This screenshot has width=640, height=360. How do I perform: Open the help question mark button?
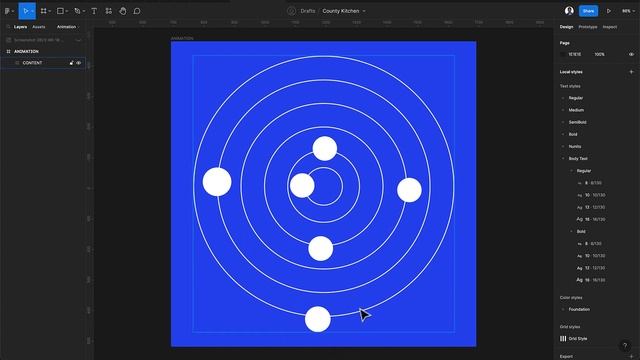[x=625, y=346]
